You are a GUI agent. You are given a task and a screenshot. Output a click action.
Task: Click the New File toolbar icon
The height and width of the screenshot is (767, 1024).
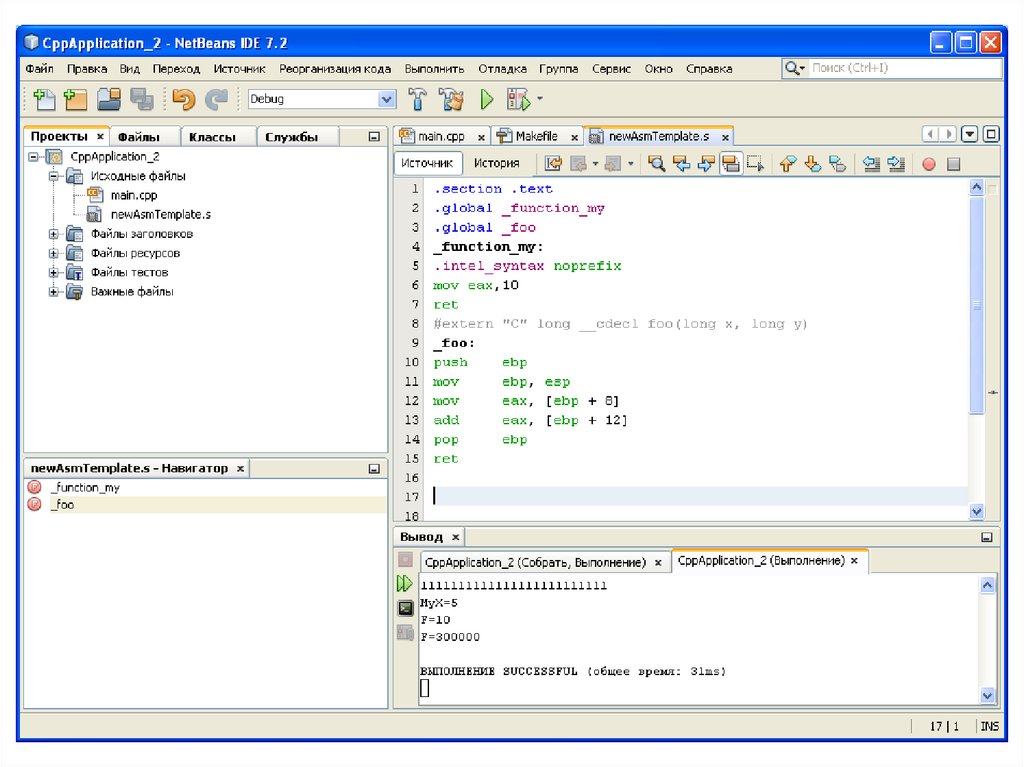coord(44,99)
